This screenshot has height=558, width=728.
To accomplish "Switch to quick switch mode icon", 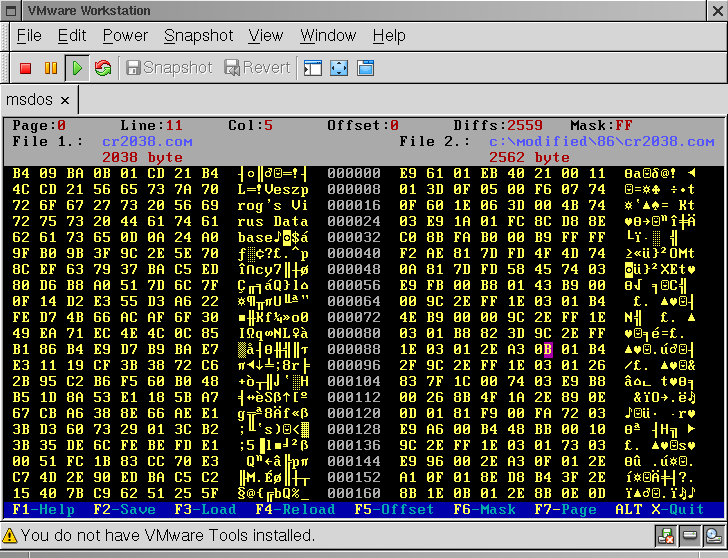I will point(365,68).
